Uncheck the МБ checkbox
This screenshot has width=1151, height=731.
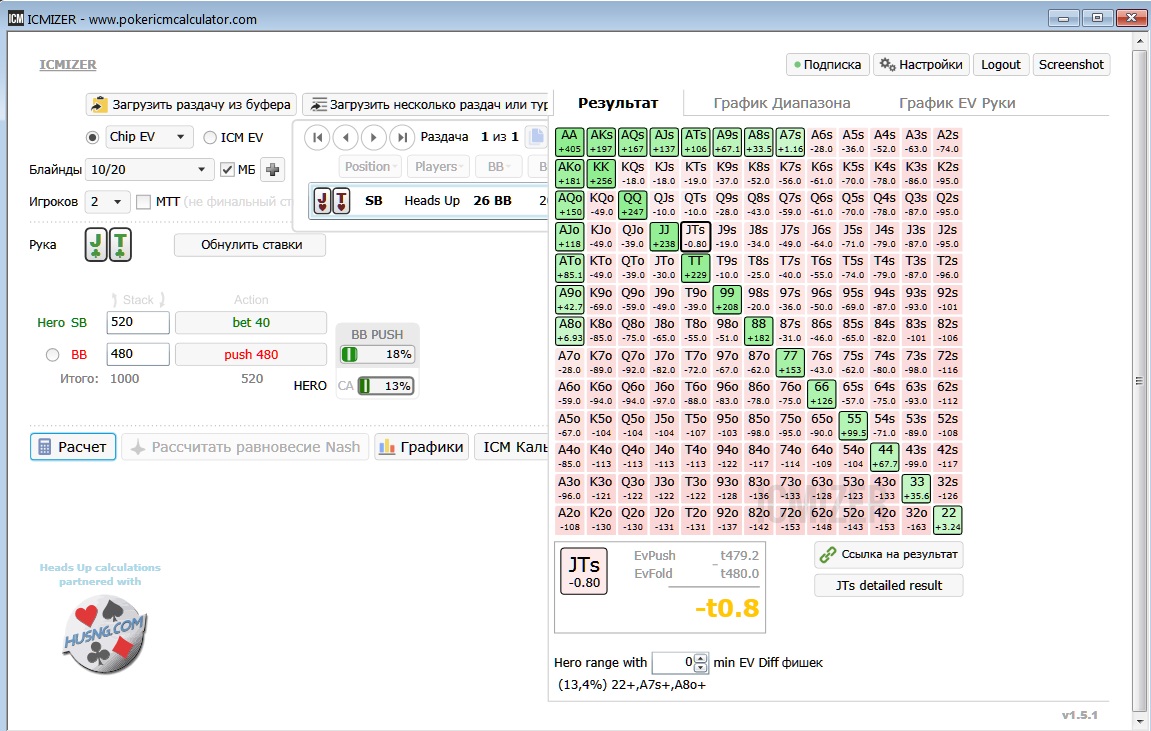point(227,170)
